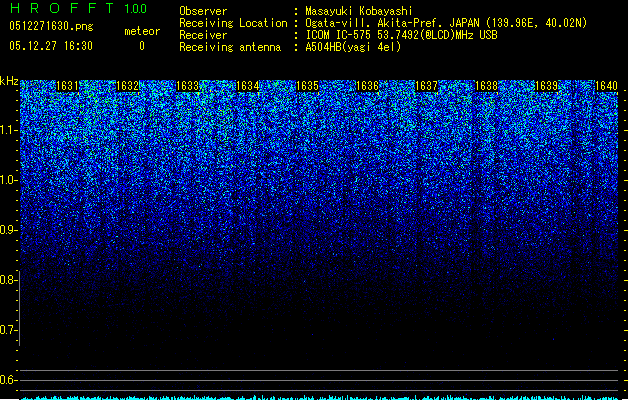This screenshot has height=400, width=629.
Task: Click the 0.6 frequency axis label
Action: click(x=8, y=380)
